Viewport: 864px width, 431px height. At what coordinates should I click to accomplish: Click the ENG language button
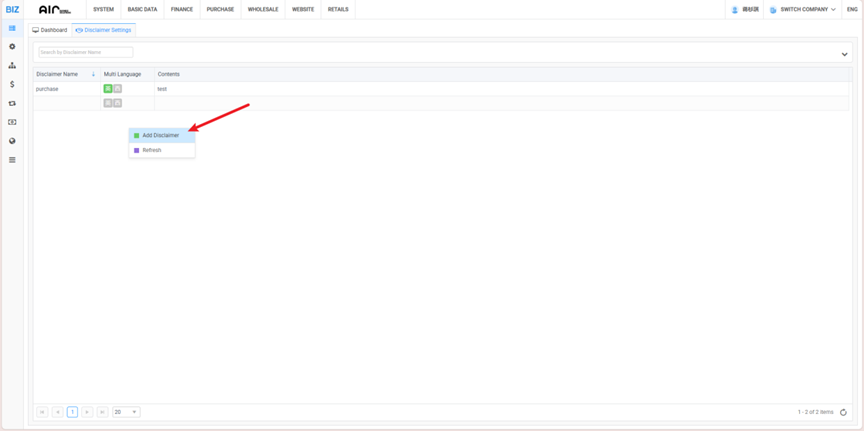click(x=852, y=9)
